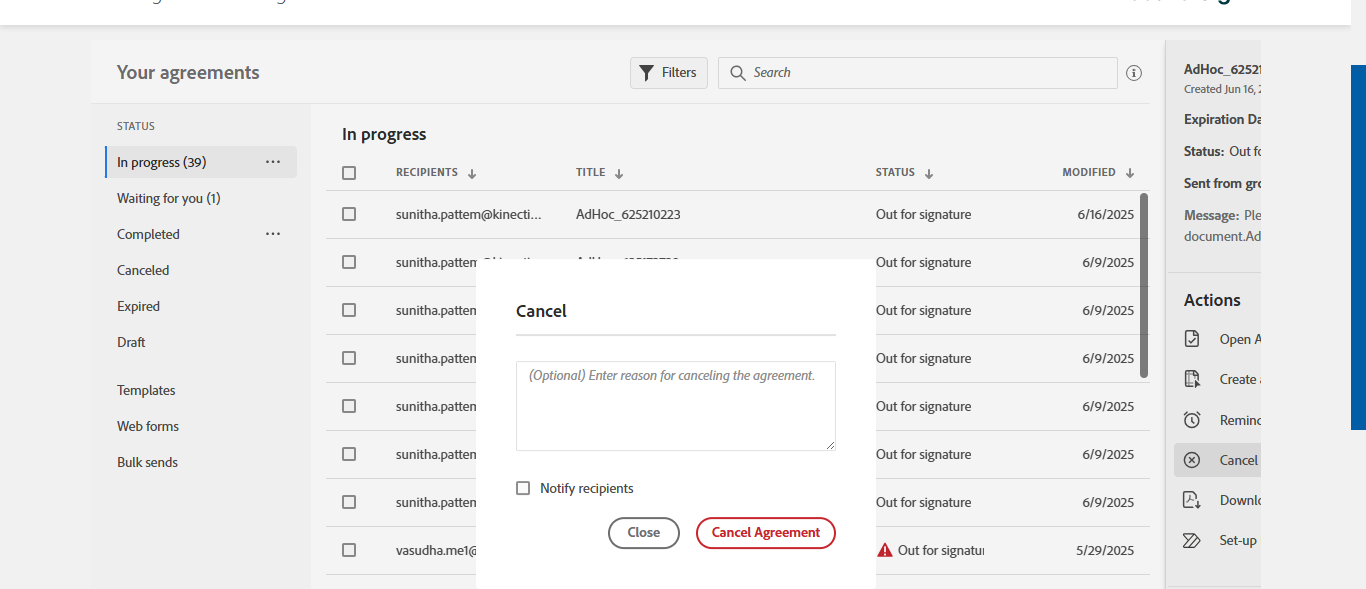The image size is (1366, 589).
Task: Click the Remind clock icon in Actions
Action: click(1192, 420)
